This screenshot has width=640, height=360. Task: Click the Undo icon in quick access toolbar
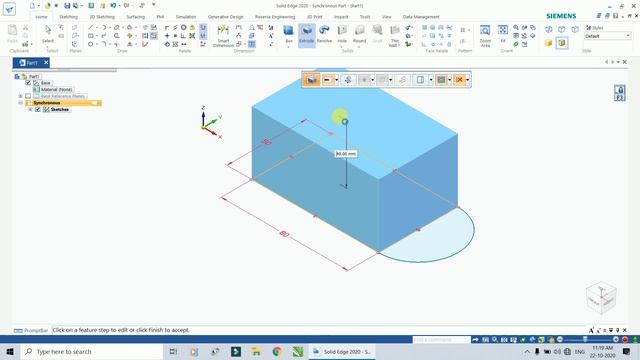pos(113,6)
